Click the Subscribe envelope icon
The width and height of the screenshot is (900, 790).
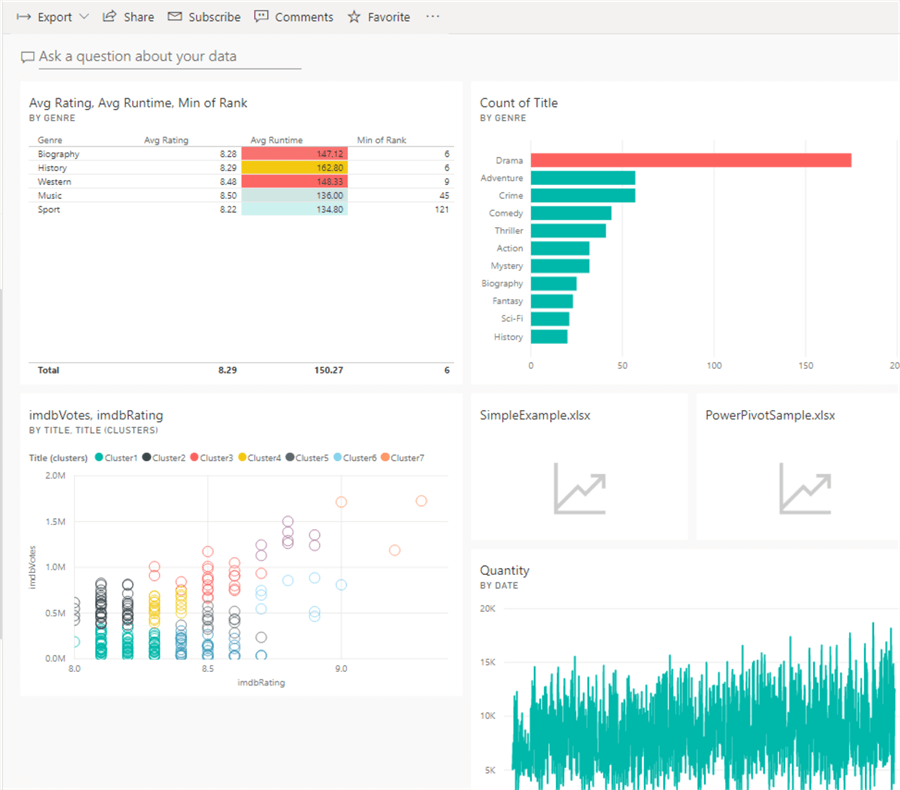175,17
